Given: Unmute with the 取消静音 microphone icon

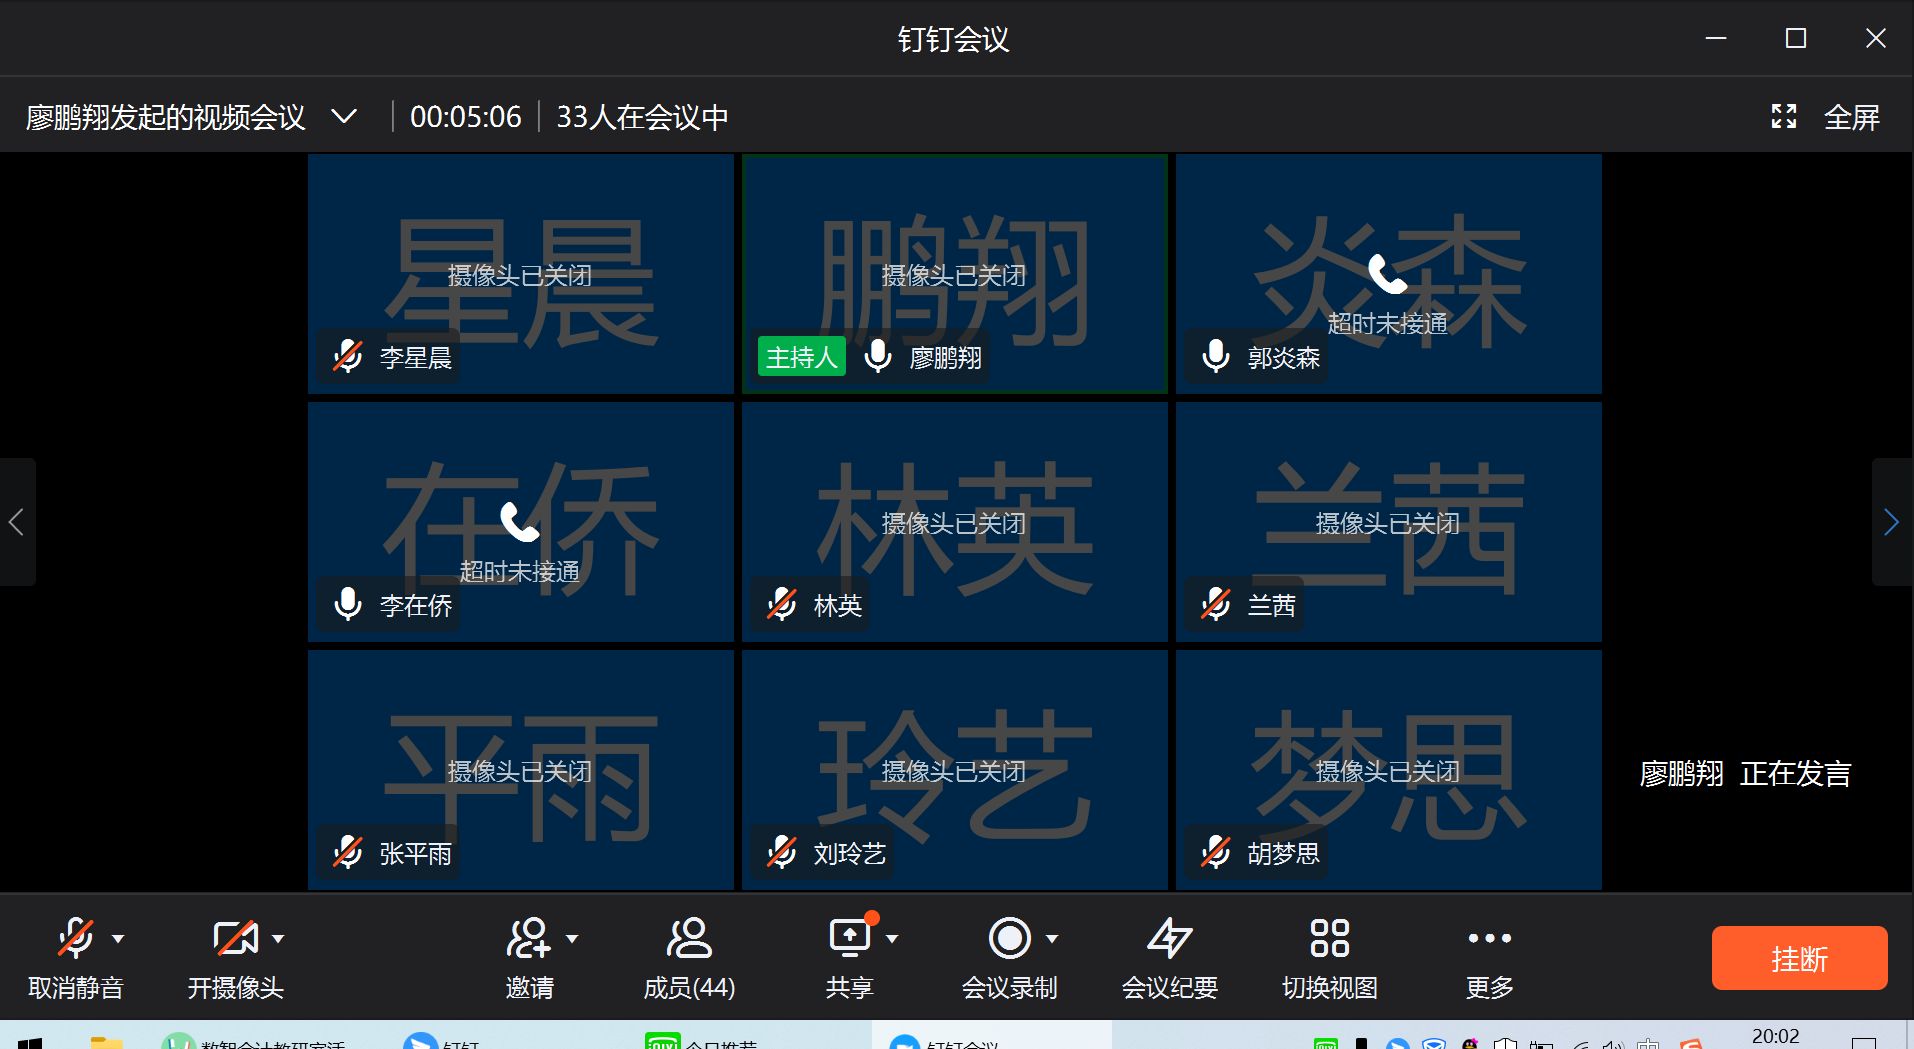Looking at the screenshot, I should click(76, 938).
